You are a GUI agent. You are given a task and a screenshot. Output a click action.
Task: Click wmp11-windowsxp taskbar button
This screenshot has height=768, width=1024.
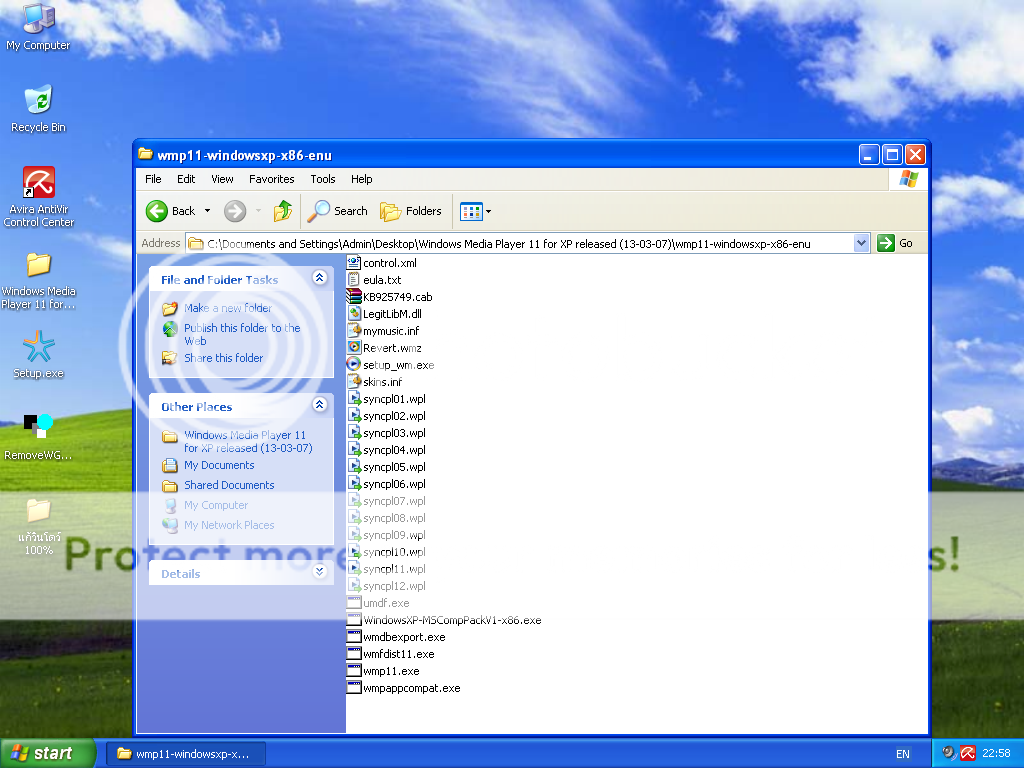tap(185, 754)
